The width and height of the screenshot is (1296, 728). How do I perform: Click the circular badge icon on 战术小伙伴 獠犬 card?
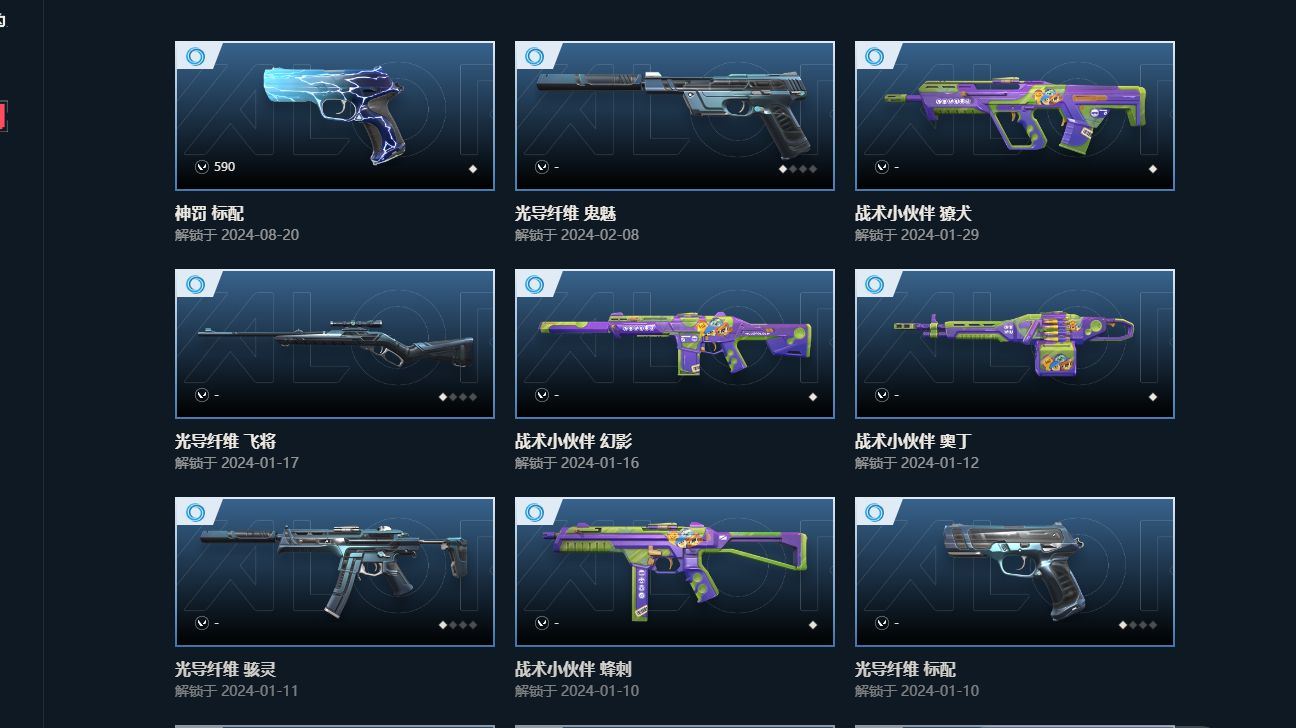(875, 57)
